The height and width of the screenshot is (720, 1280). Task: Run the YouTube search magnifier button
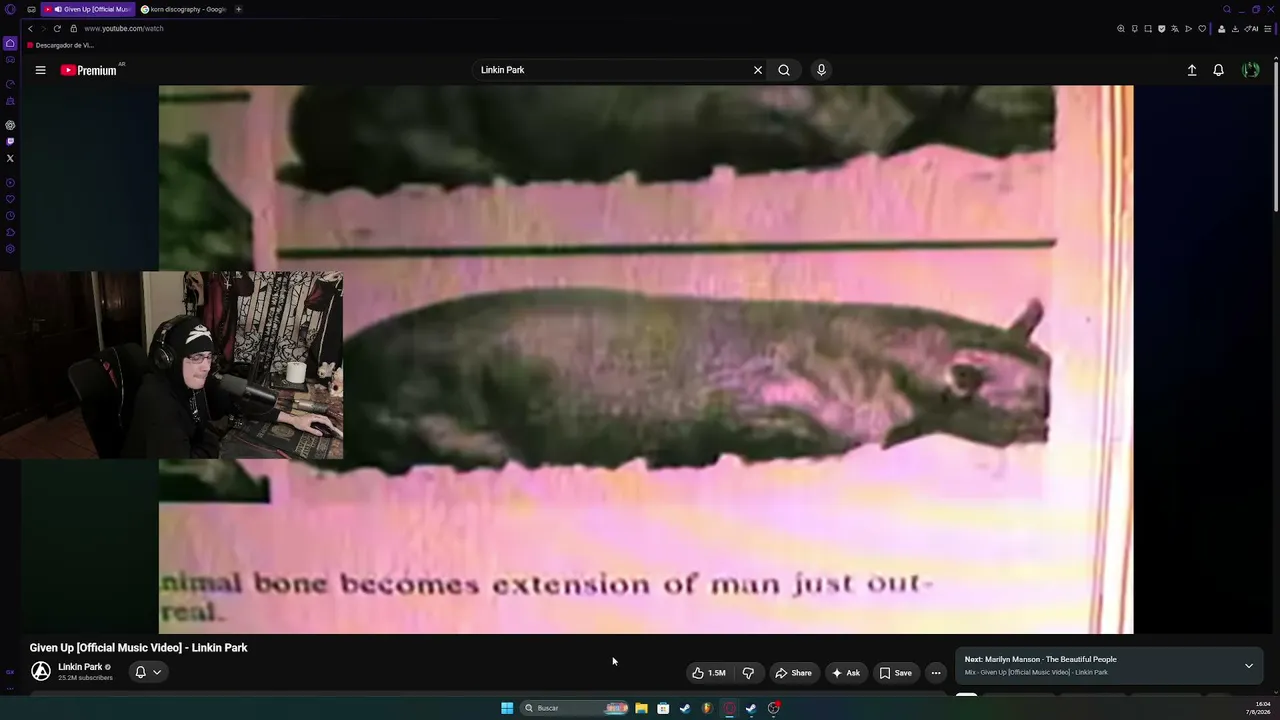[x=784, y=70]
